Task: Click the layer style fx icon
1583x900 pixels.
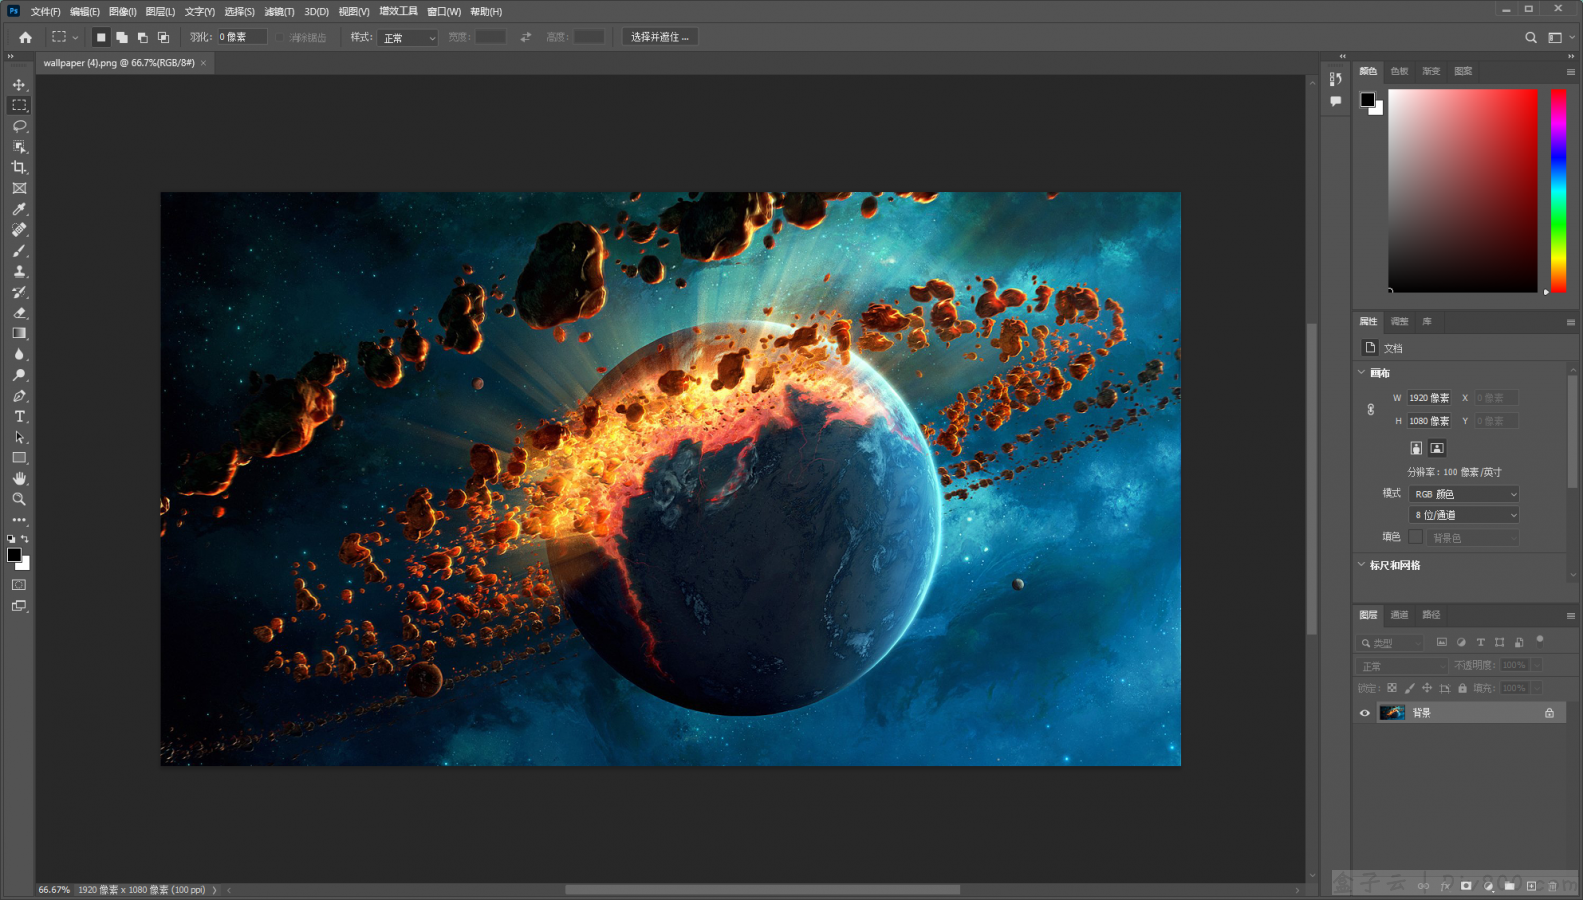Action: point(1445,886)
